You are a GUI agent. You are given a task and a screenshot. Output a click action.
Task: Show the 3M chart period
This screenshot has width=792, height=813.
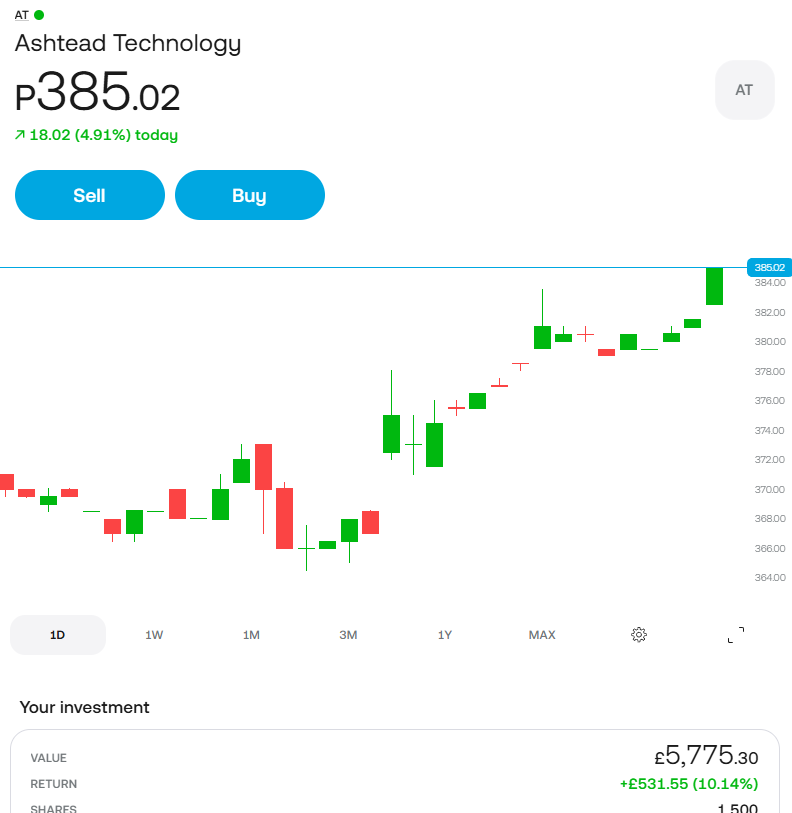click(x=348, y=635)
